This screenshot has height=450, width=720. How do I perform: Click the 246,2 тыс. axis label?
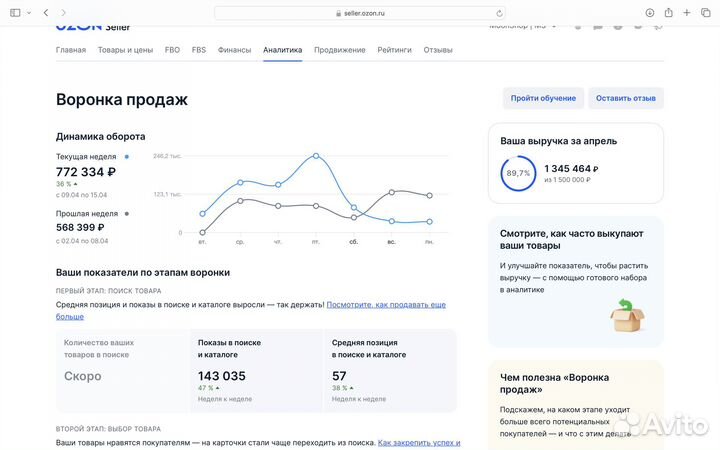point(167,156)
